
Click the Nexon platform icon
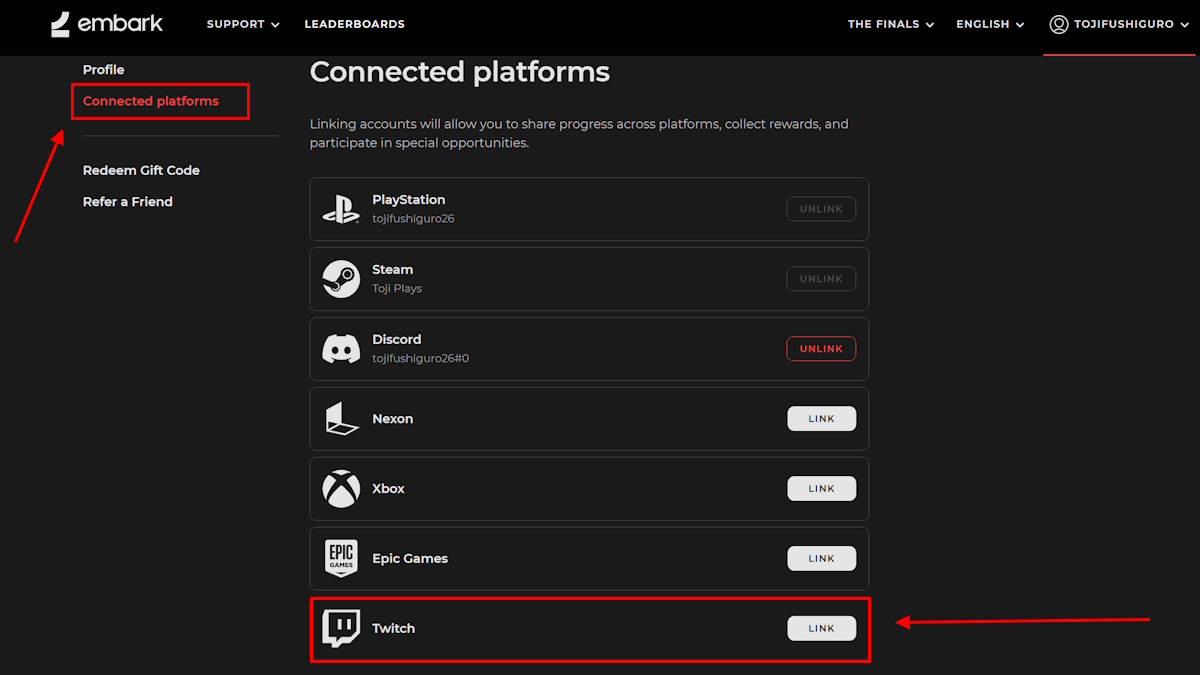[x=341, y=419]
